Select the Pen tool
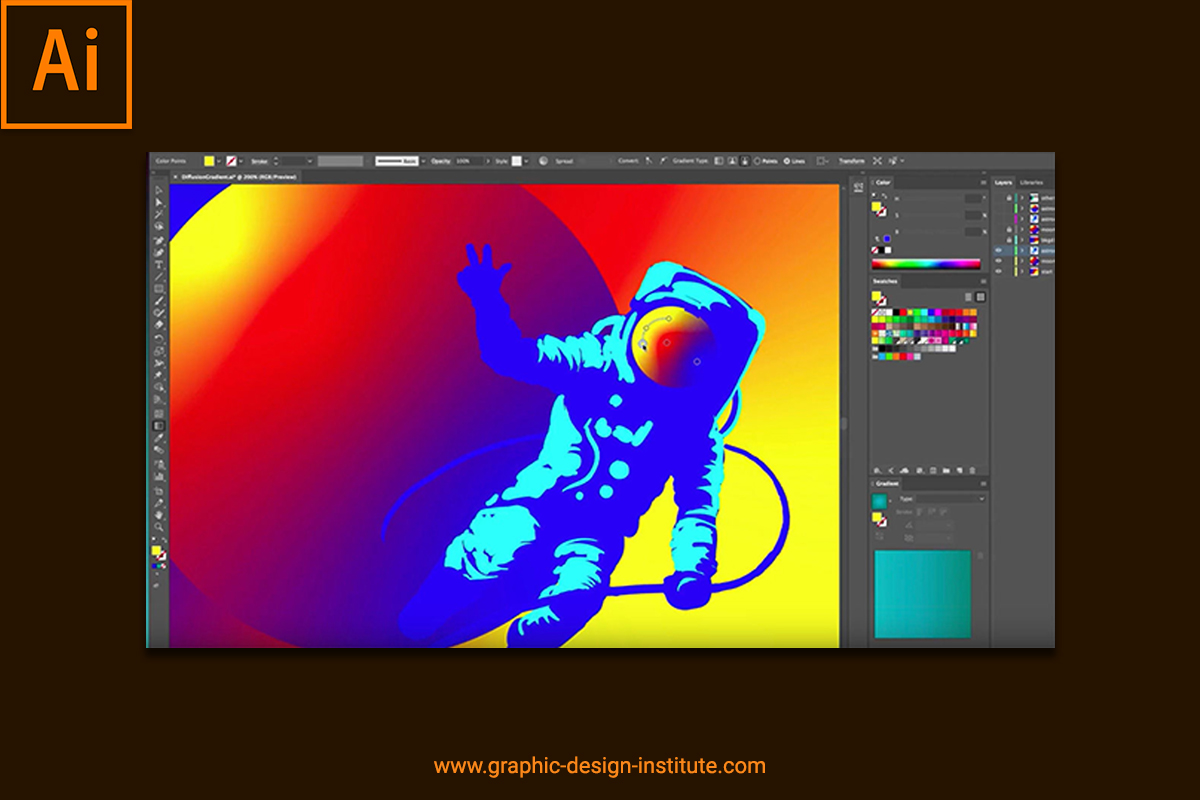 coord(159,240)
